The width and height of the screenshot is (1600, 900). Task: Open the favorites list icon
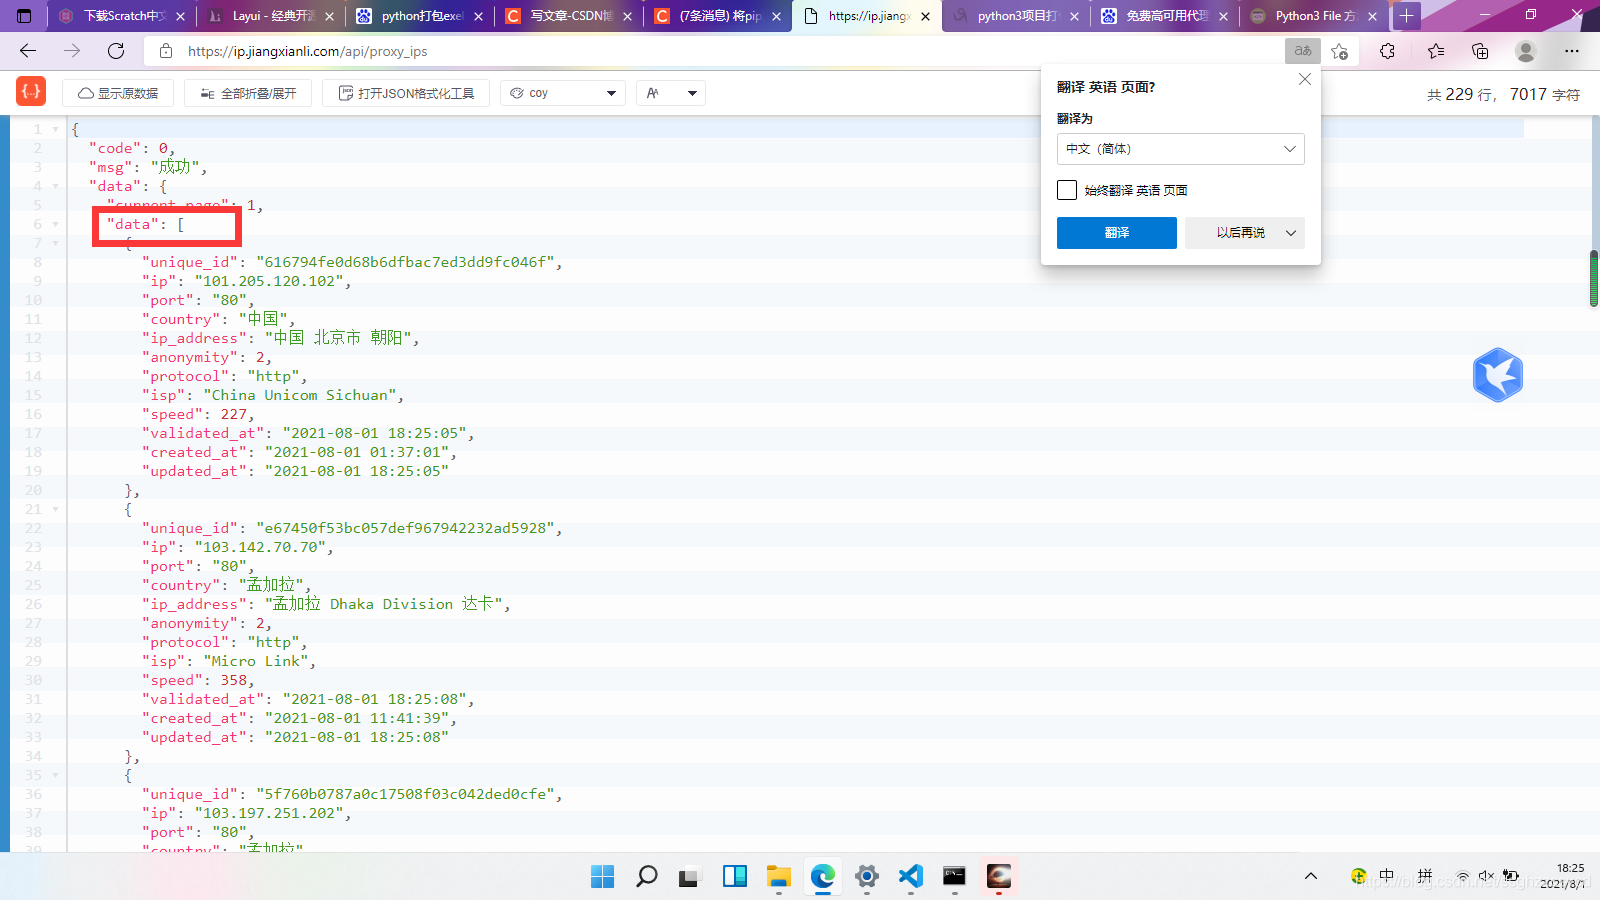click(x=1436, y=51)
